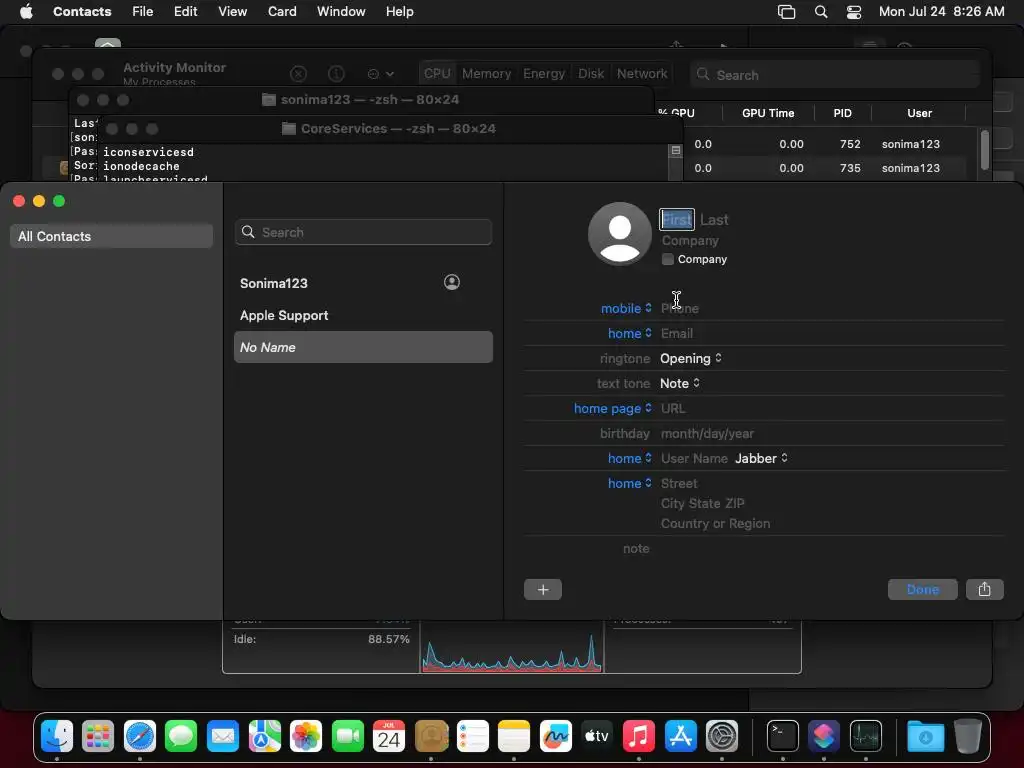The image size is (1024, 768).
Task: Open the Window menu
Action: click(341, 12)
